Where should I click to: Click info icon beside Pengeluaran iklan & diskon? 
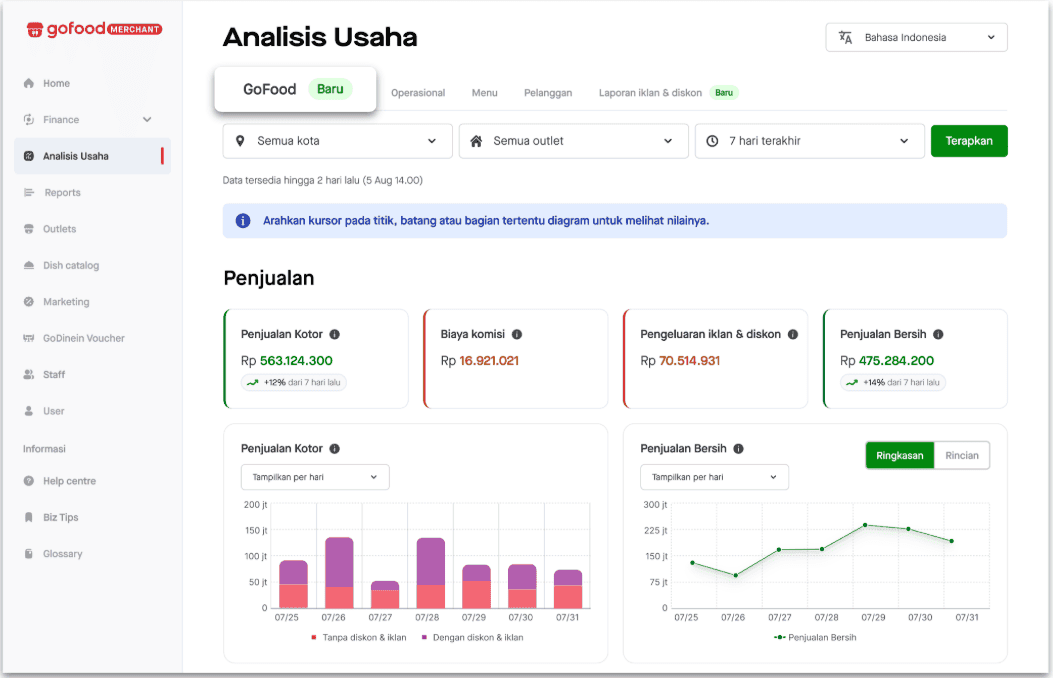coord(792,334)
